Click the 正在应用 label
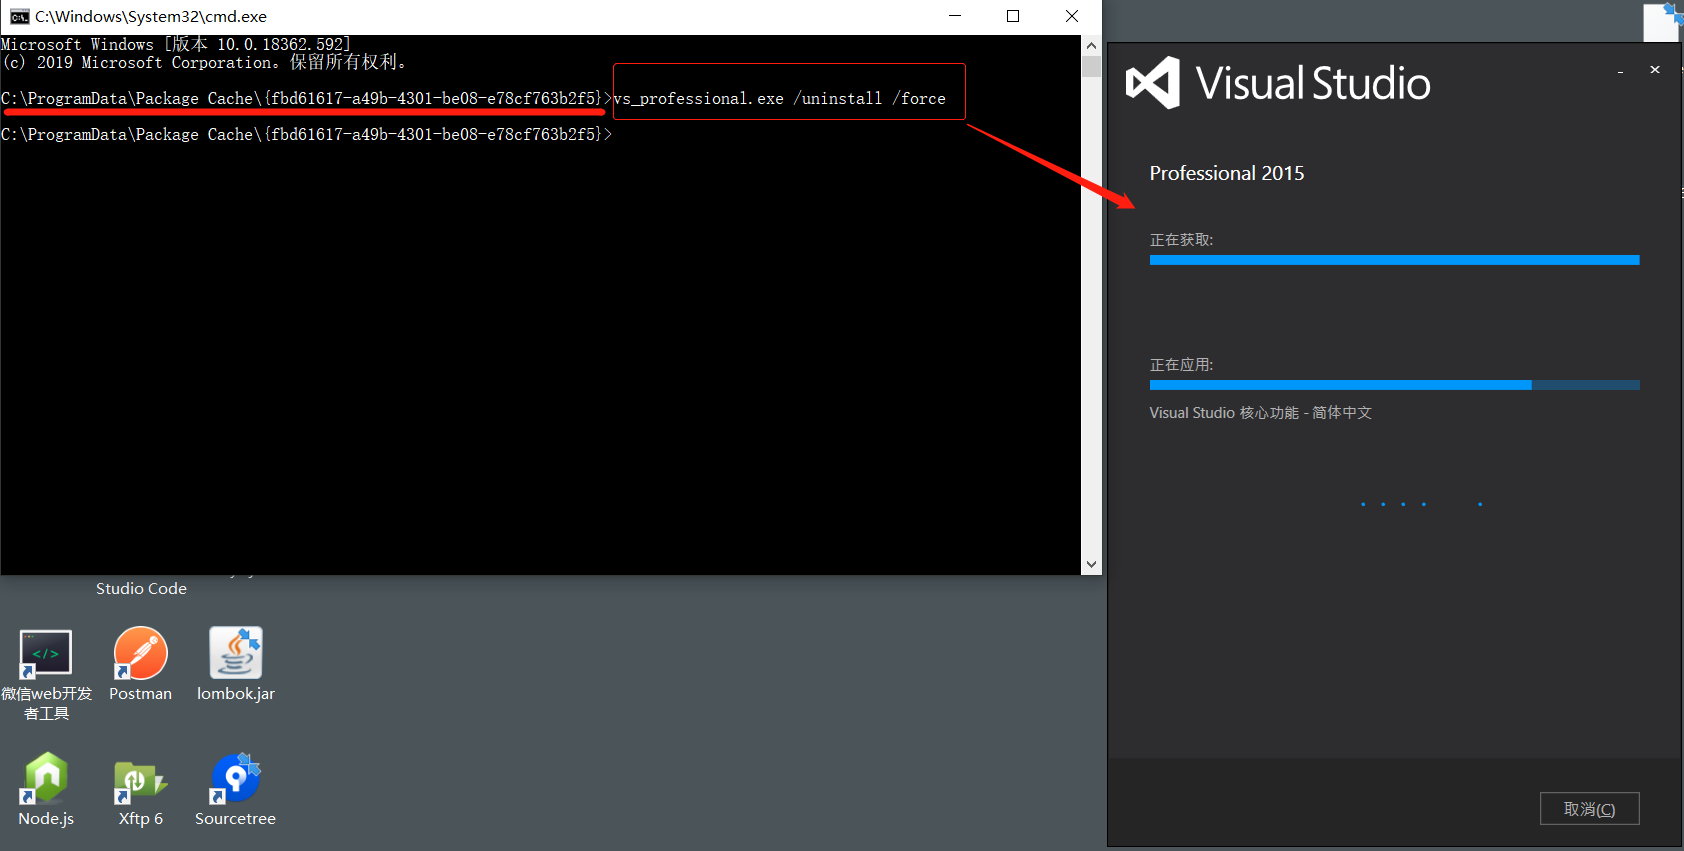Screen dimensions: 1684x851 pos(1181,365)
